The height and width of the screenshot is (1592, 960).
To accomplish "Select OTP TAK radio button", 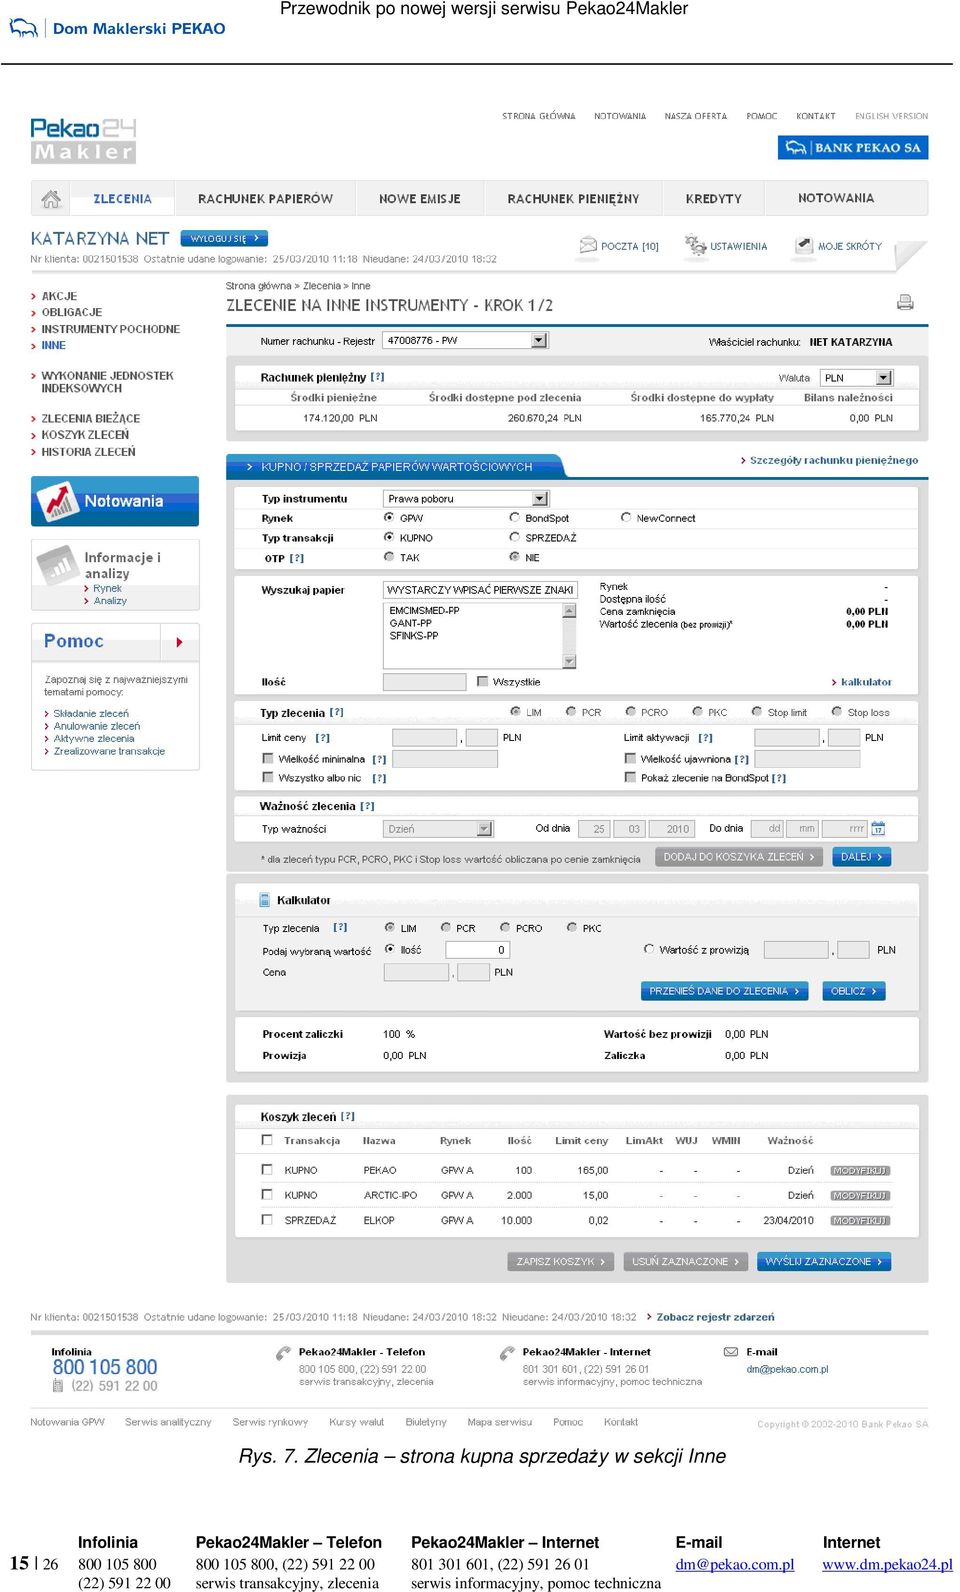I will [x=389, y=557].
